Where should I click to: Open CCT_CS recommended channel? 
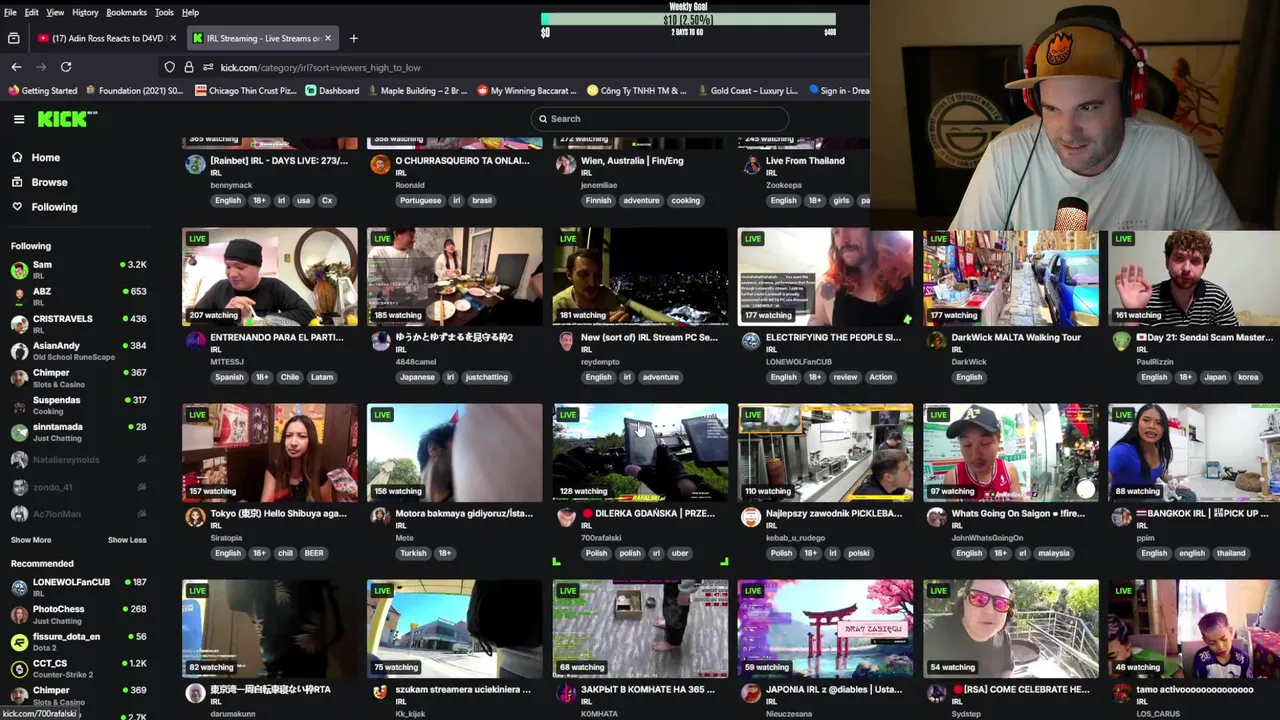pos(78,668)
